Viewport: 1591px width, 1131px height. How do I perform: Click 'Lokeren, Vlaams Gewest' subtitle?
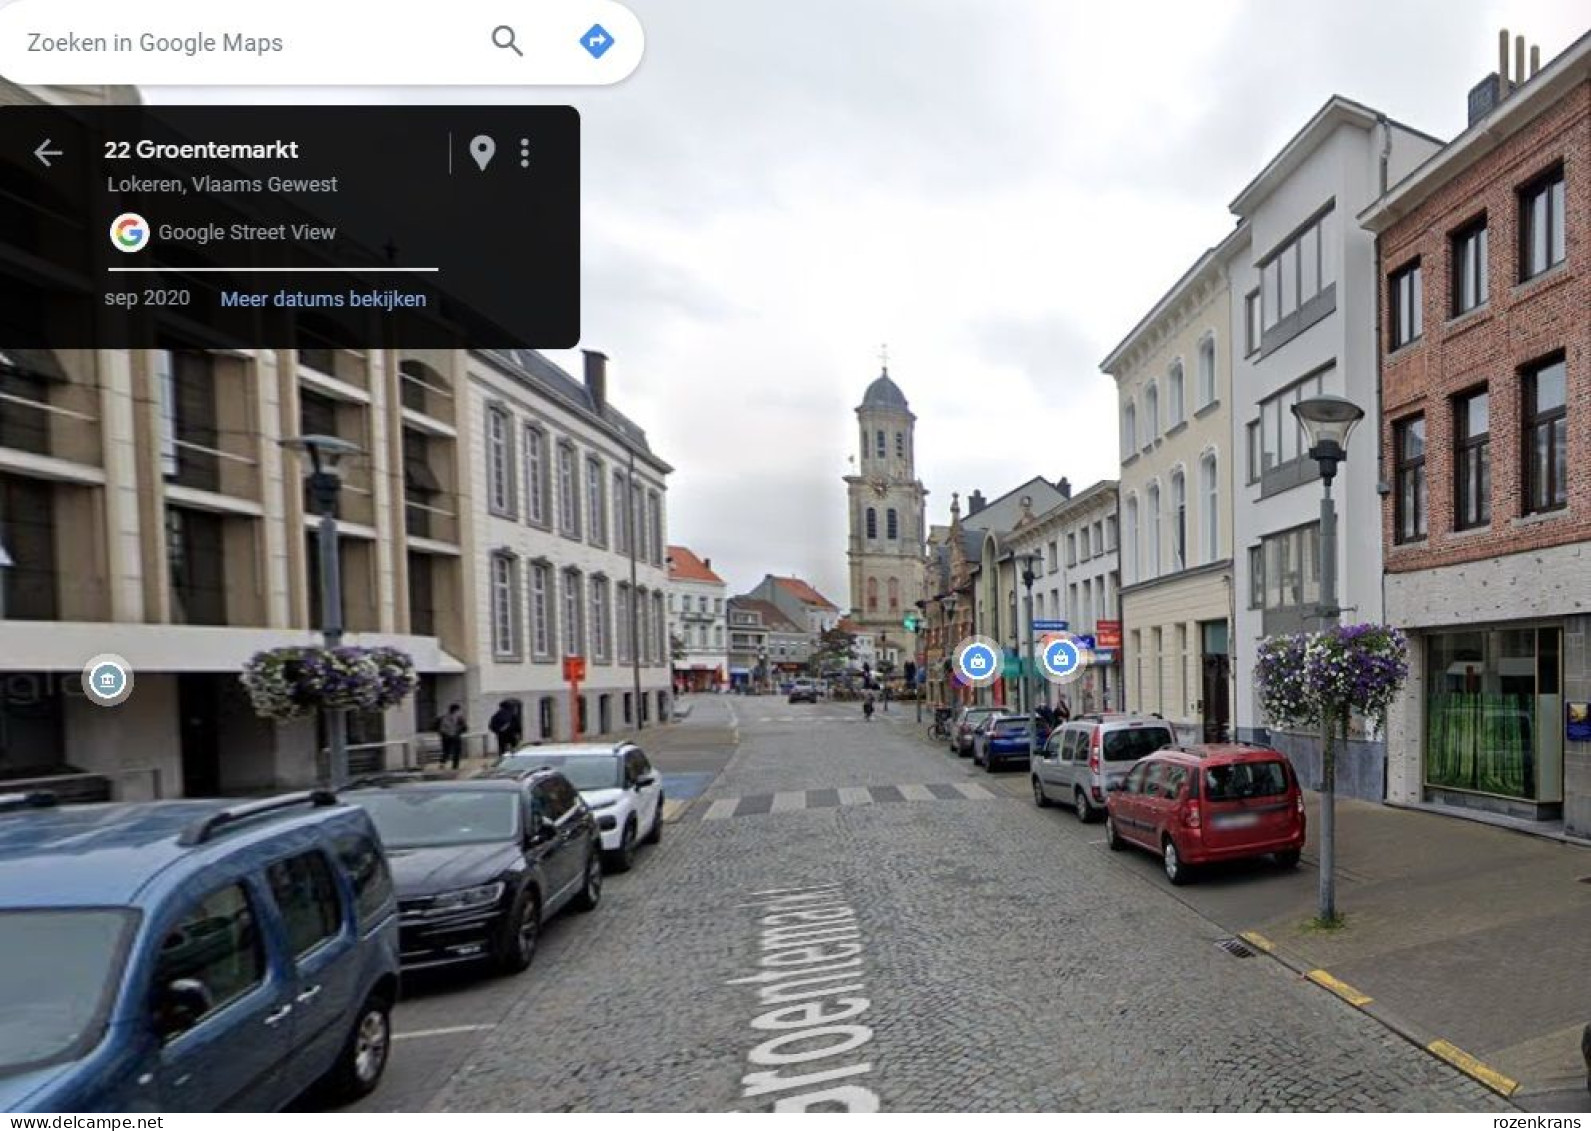(x=222, y=184)
